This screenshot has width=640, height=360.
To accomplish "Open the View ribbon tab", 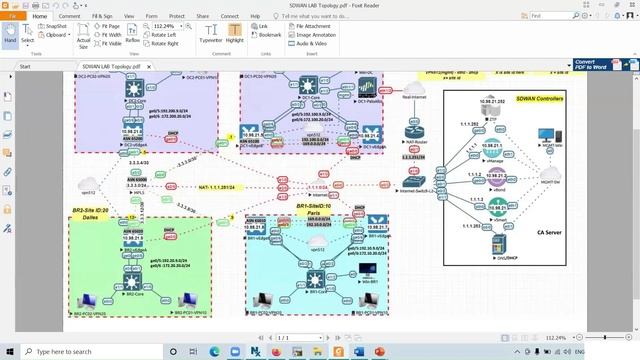I will coord(129,16).
